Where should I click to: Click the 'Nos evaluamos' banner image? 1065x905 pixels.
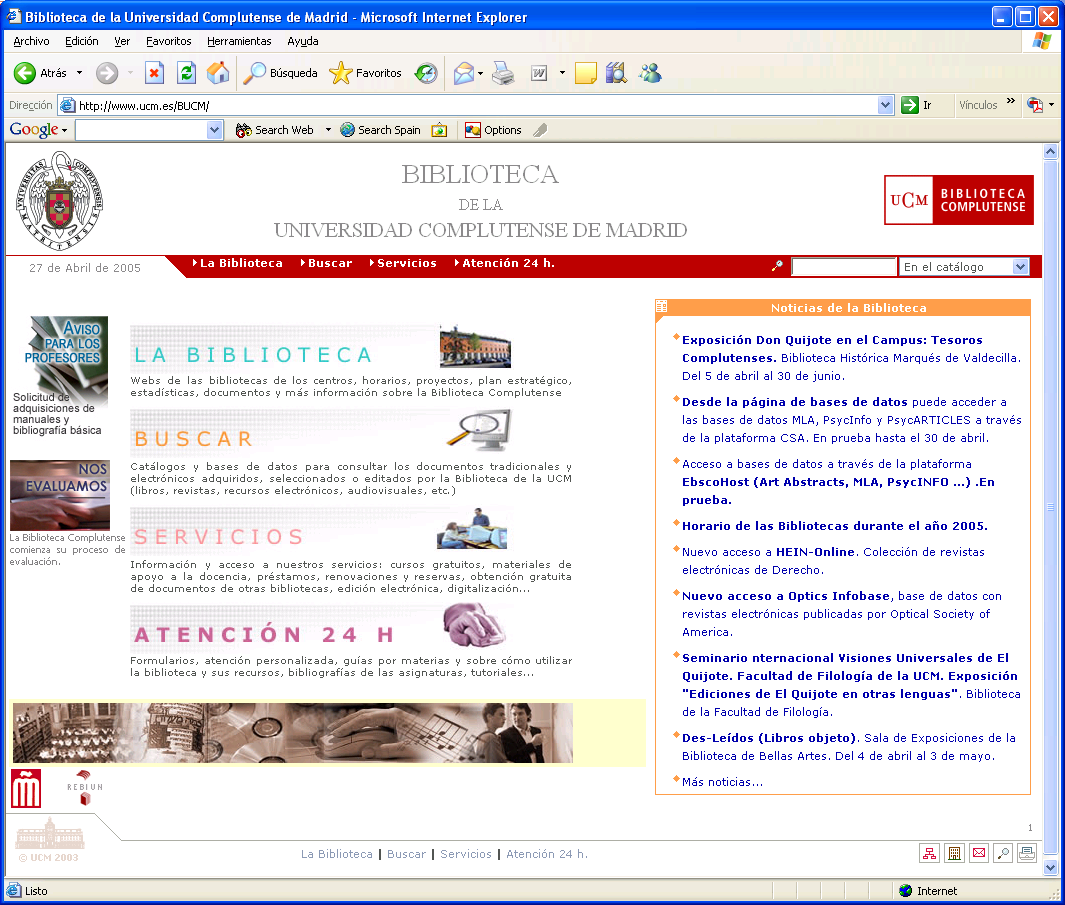pos(60,495)
